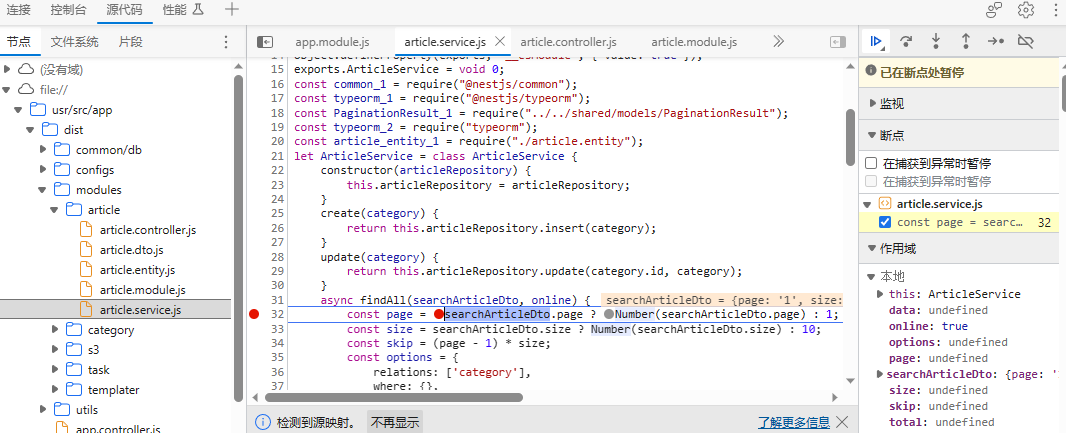Expand the 监视 watch section
Viewport: 1066px width, 433px height.
tap(891, 104)
